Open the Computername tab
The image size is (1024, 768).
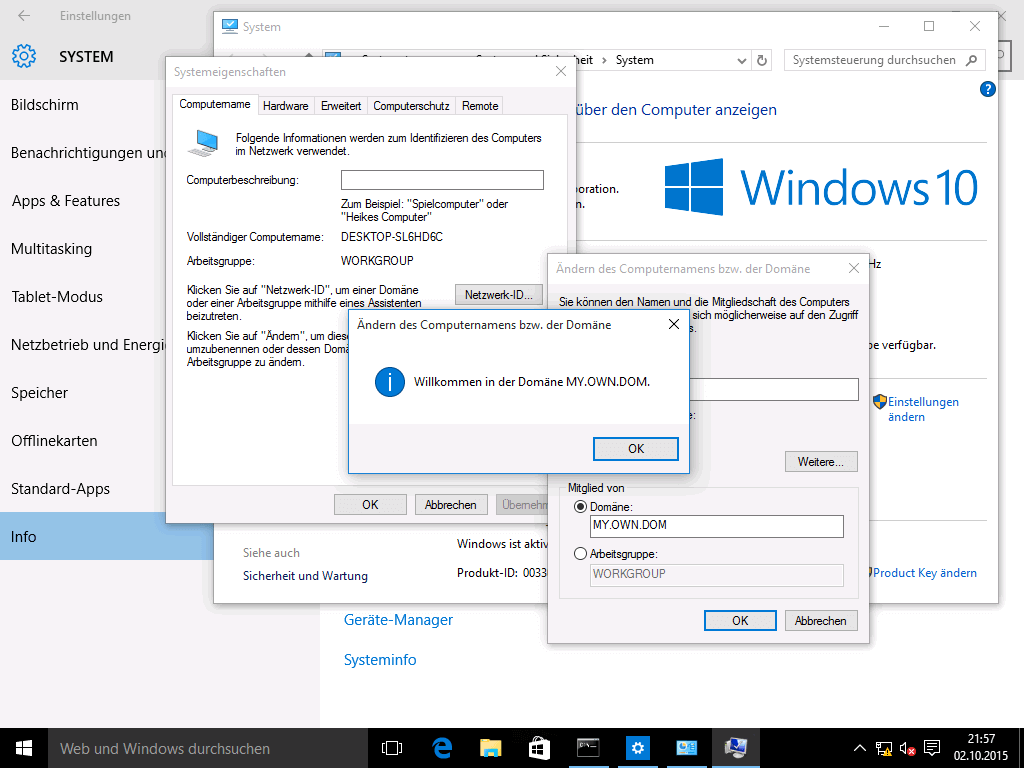coord(215,104)
